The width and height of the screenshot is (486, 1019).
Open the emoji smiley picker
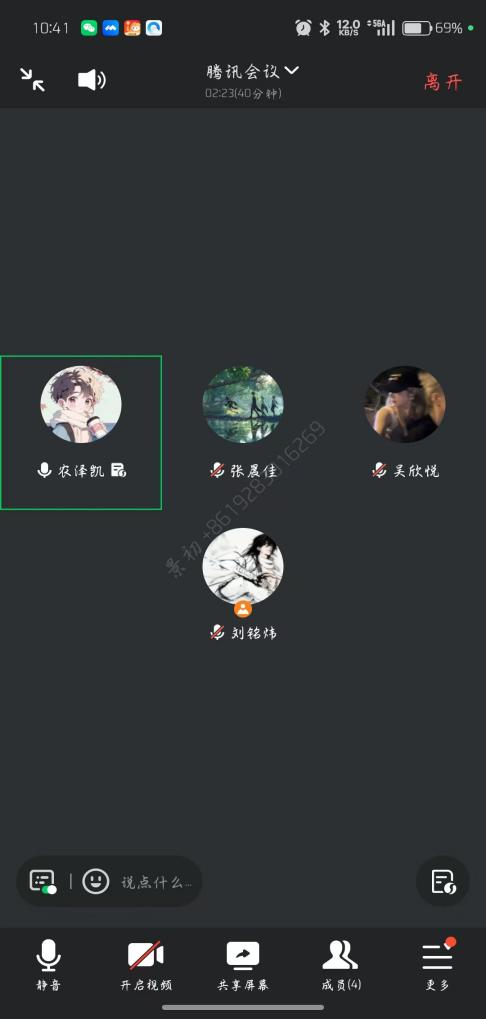[x=96, y=881]
